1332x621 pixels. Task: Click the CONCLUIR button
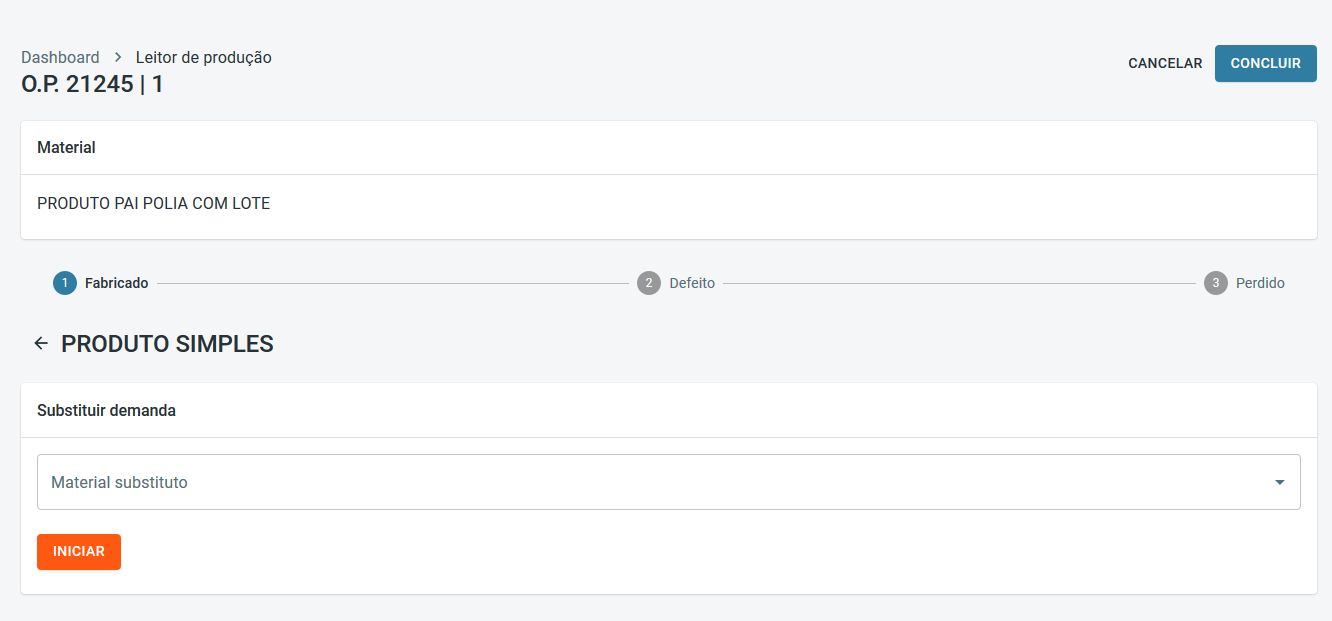tap(1265, 63)
